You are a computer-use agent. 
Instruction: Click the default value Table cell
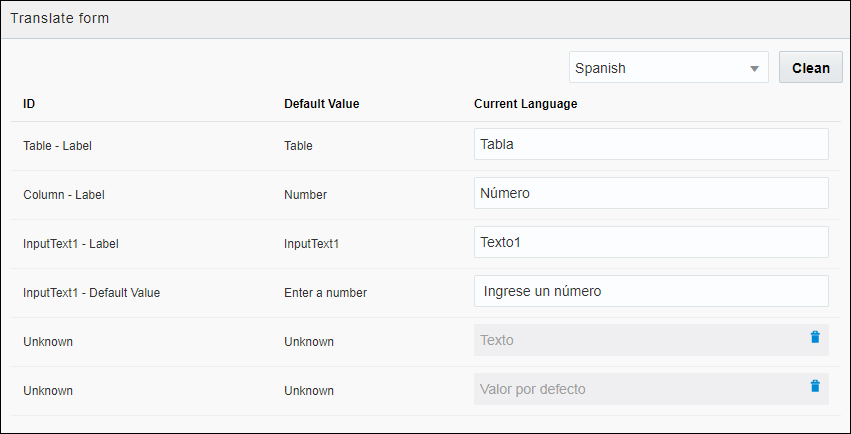coord(299,146)
